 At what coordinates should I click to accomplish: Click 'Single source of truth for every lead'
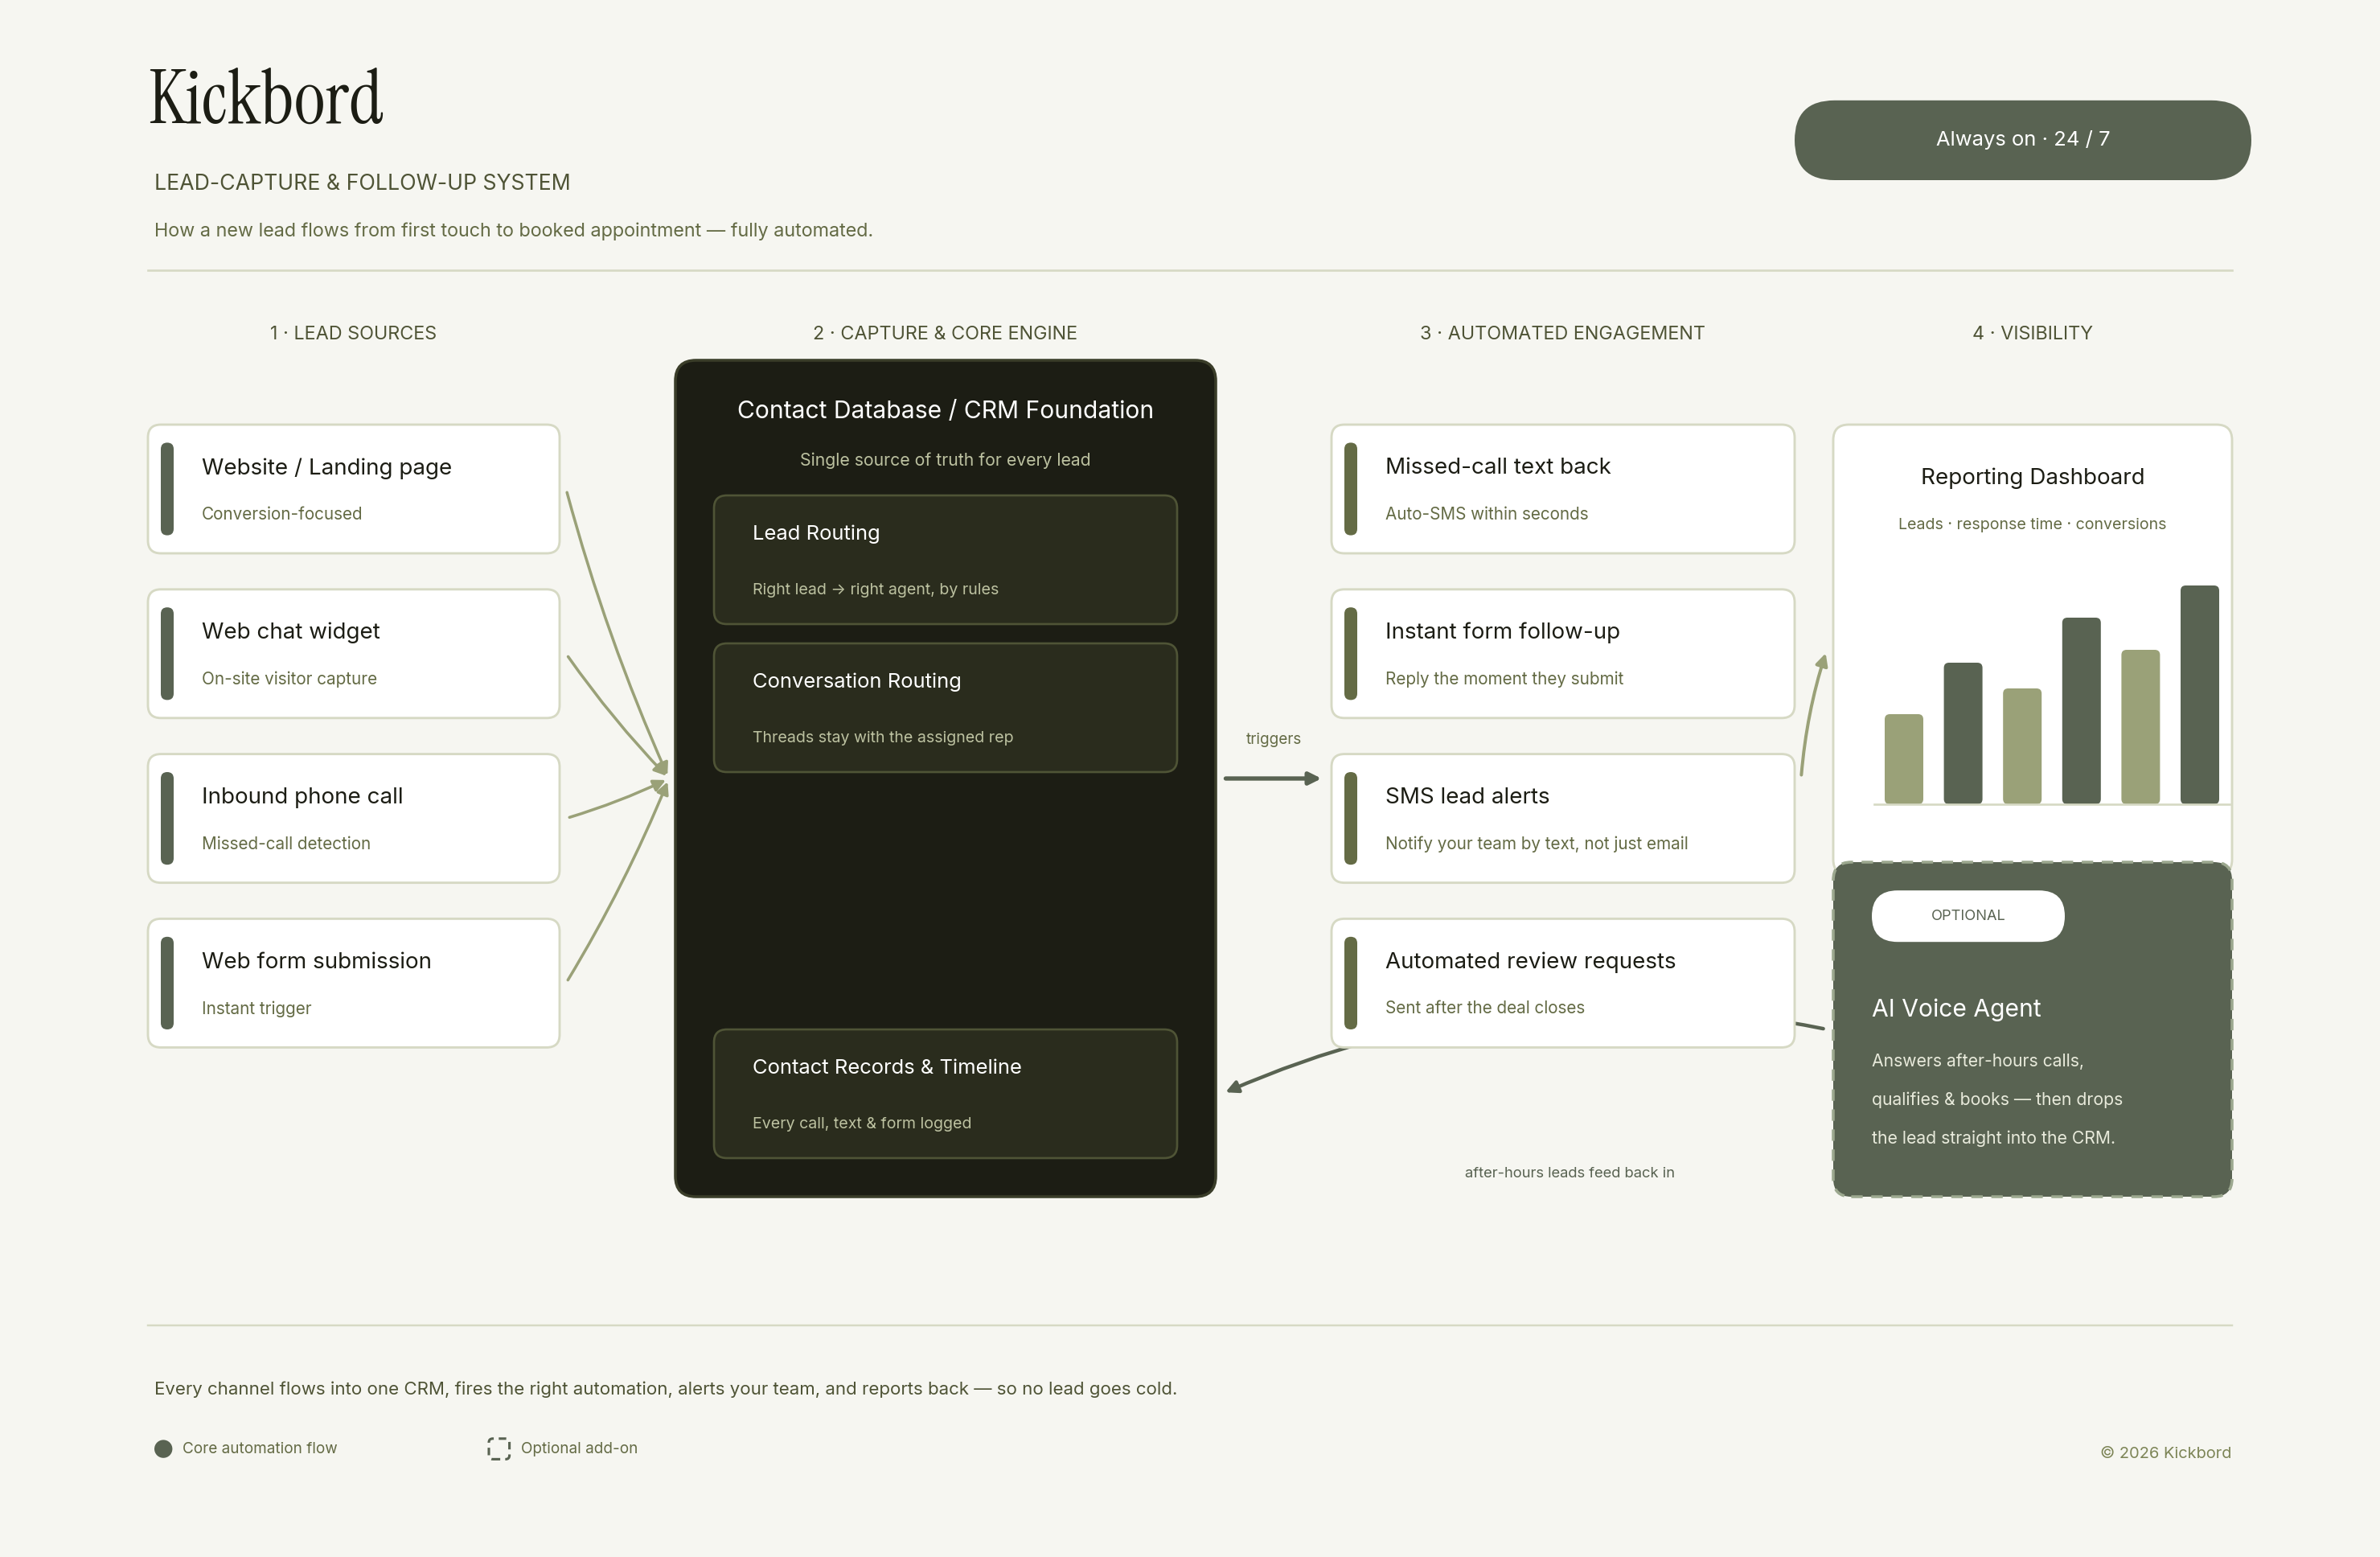point(945,460)
